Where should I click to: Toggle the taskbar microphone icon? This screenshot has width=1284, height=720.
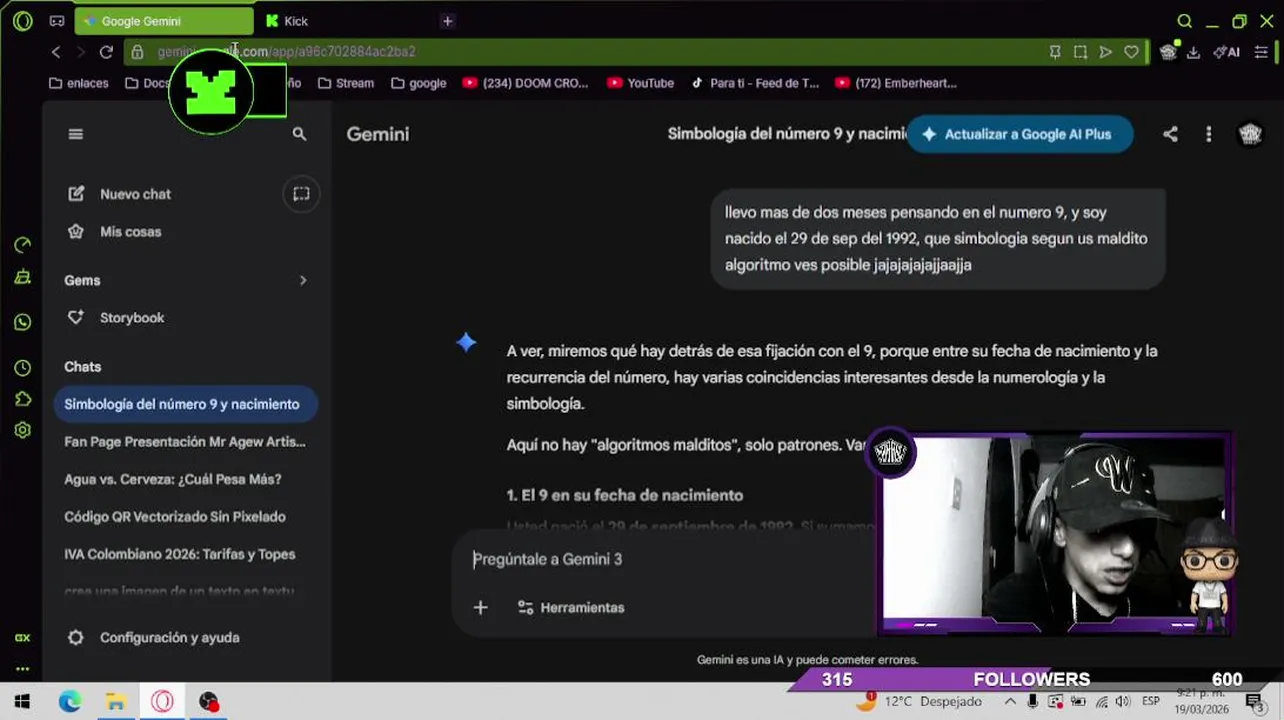1033,702
